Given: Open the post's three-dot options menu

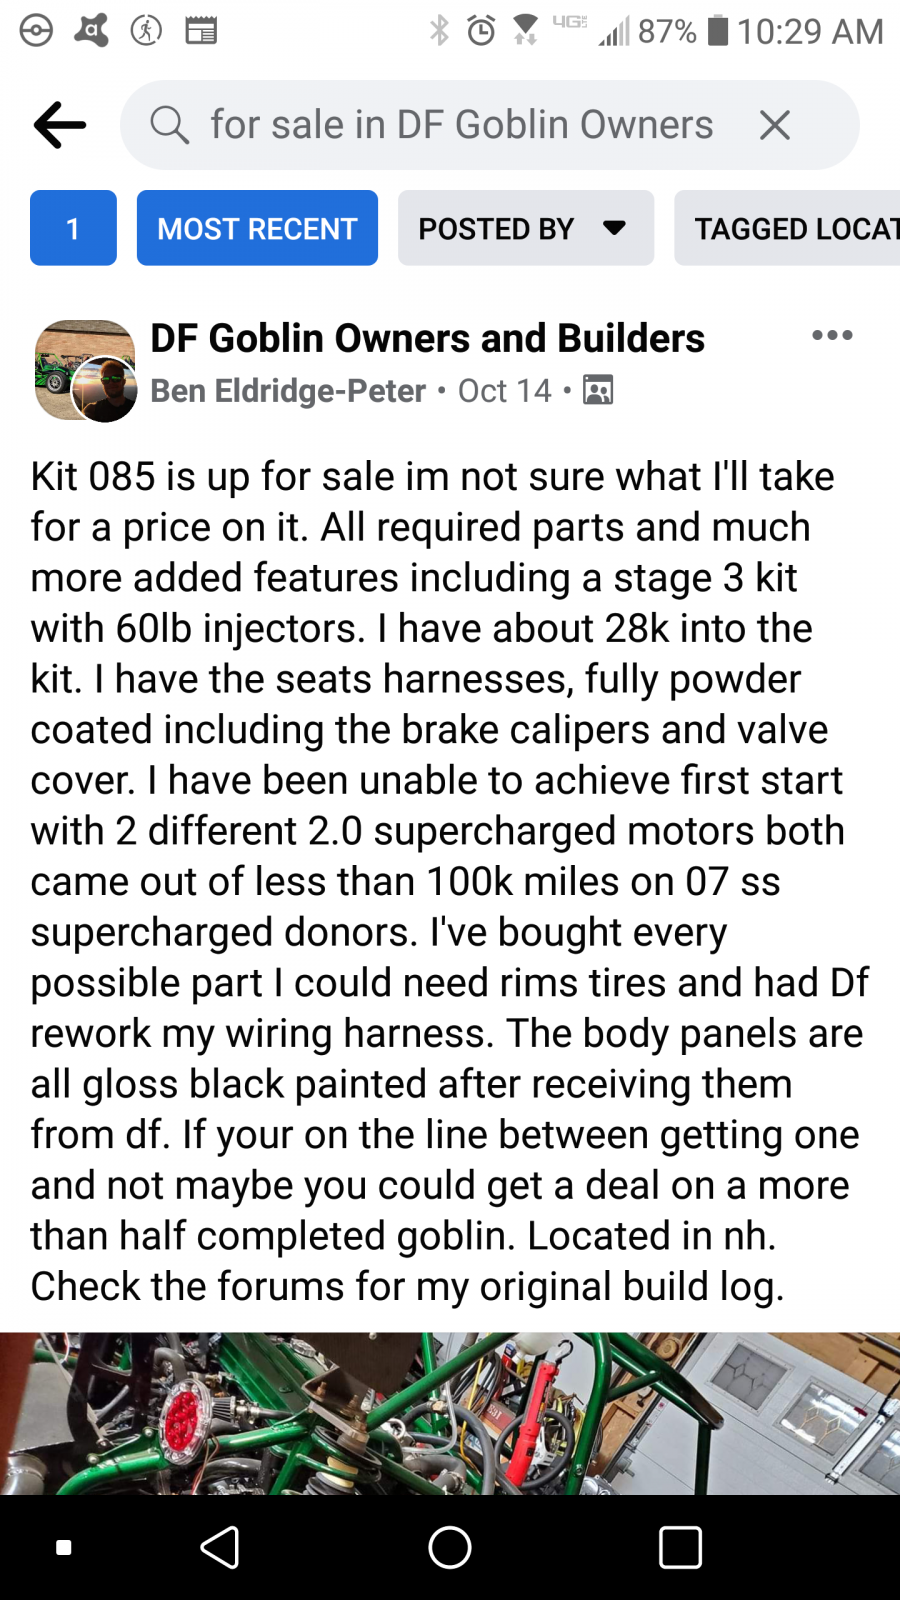Looking at the screenshot, I should pos(832,336).
